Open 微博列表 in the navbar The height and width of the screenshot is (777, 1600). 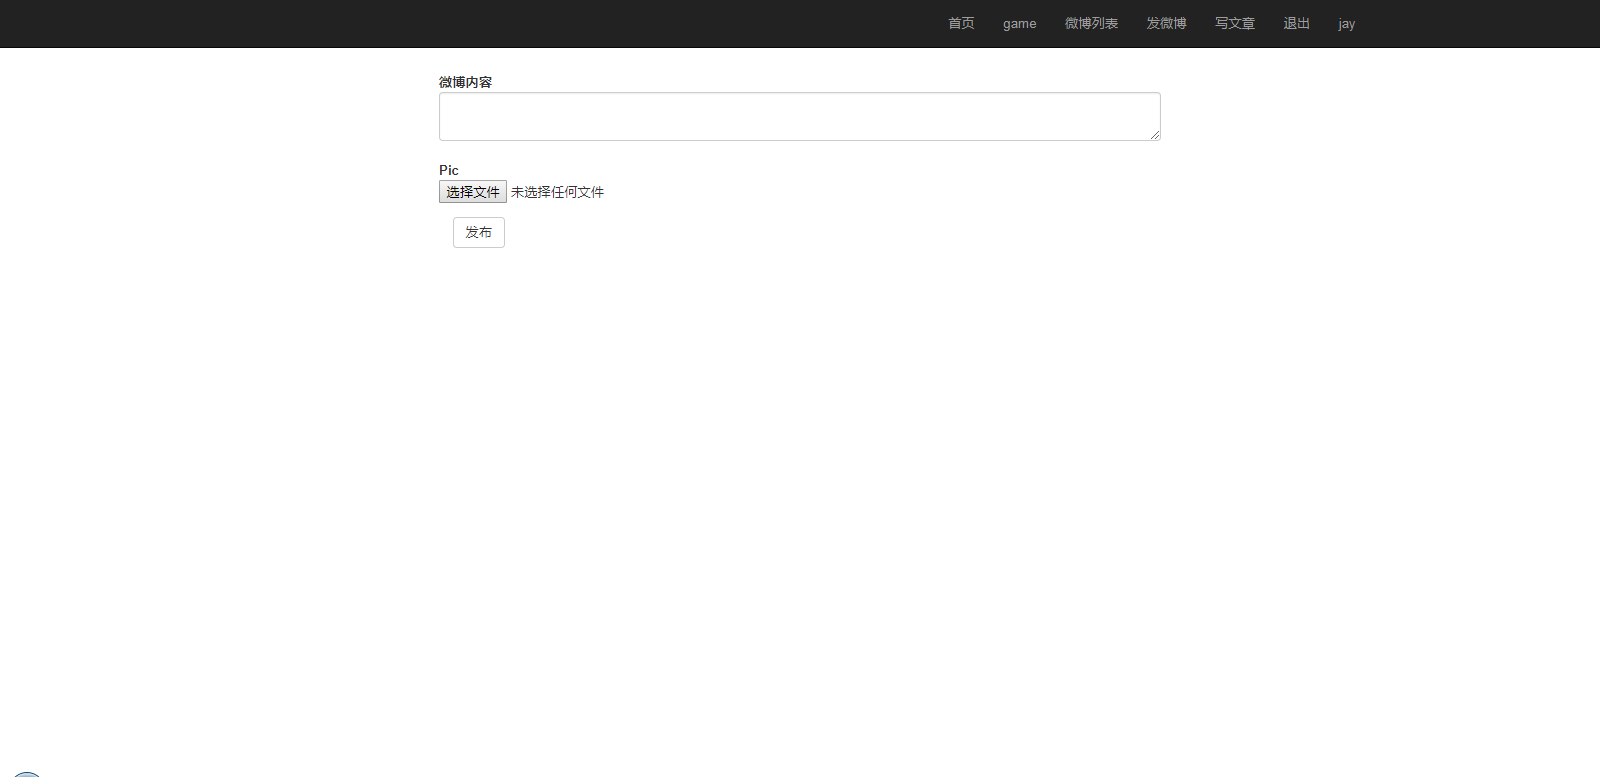[1091, 23]
